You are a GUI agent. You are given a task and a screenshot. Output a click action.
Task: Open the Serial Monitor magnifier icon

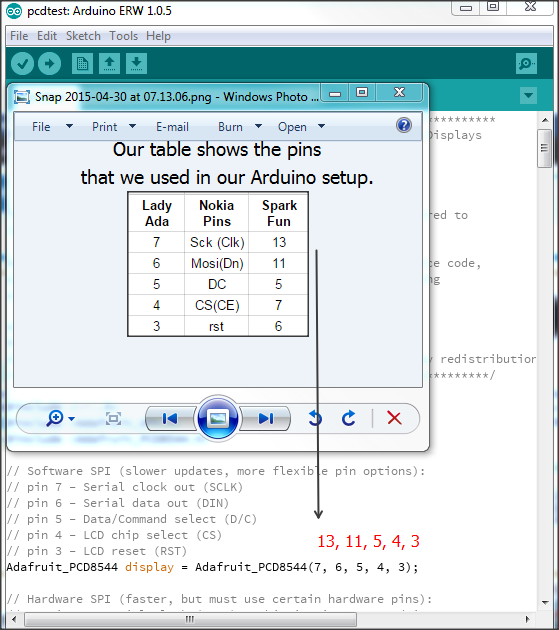coord(526,63)
